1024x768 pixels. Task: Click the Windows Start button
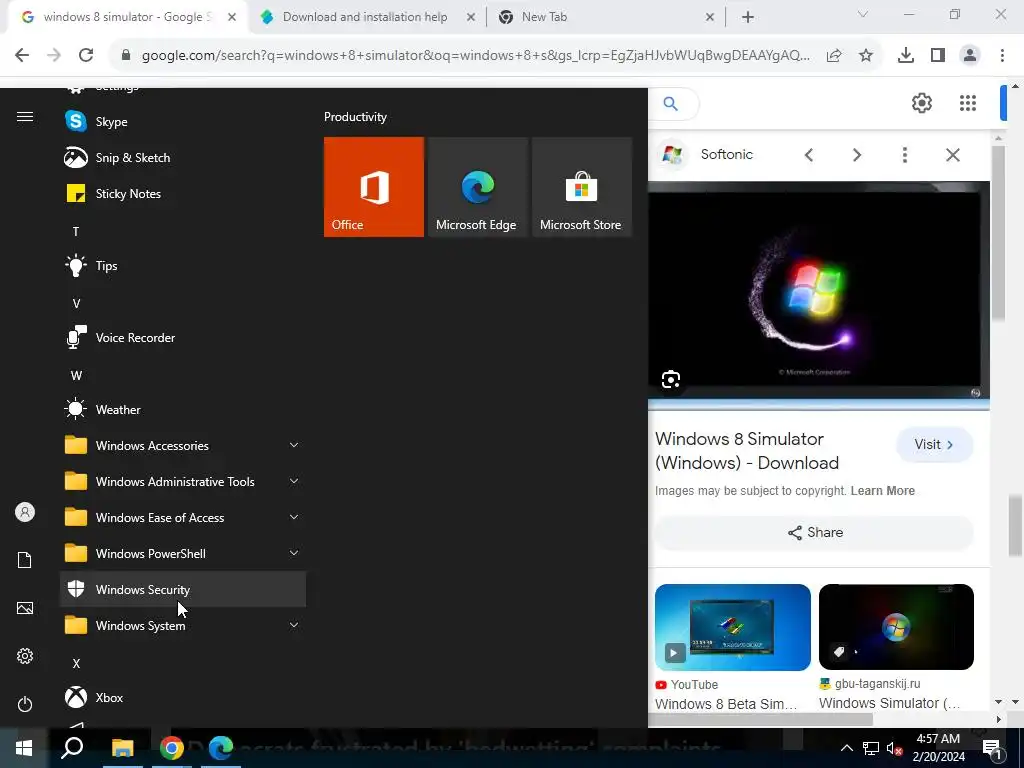(24, 748)
